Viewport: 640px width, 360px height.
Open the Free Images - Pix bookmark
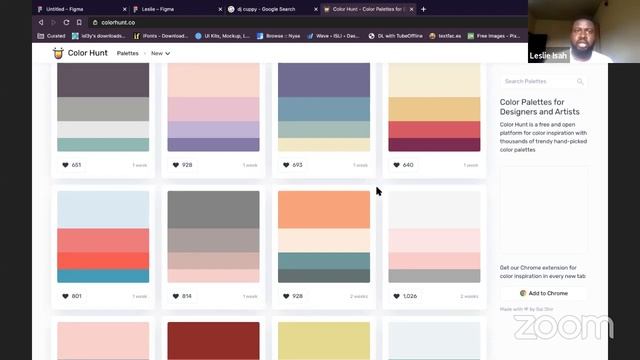pyautogui.click(x=494, y=36)
